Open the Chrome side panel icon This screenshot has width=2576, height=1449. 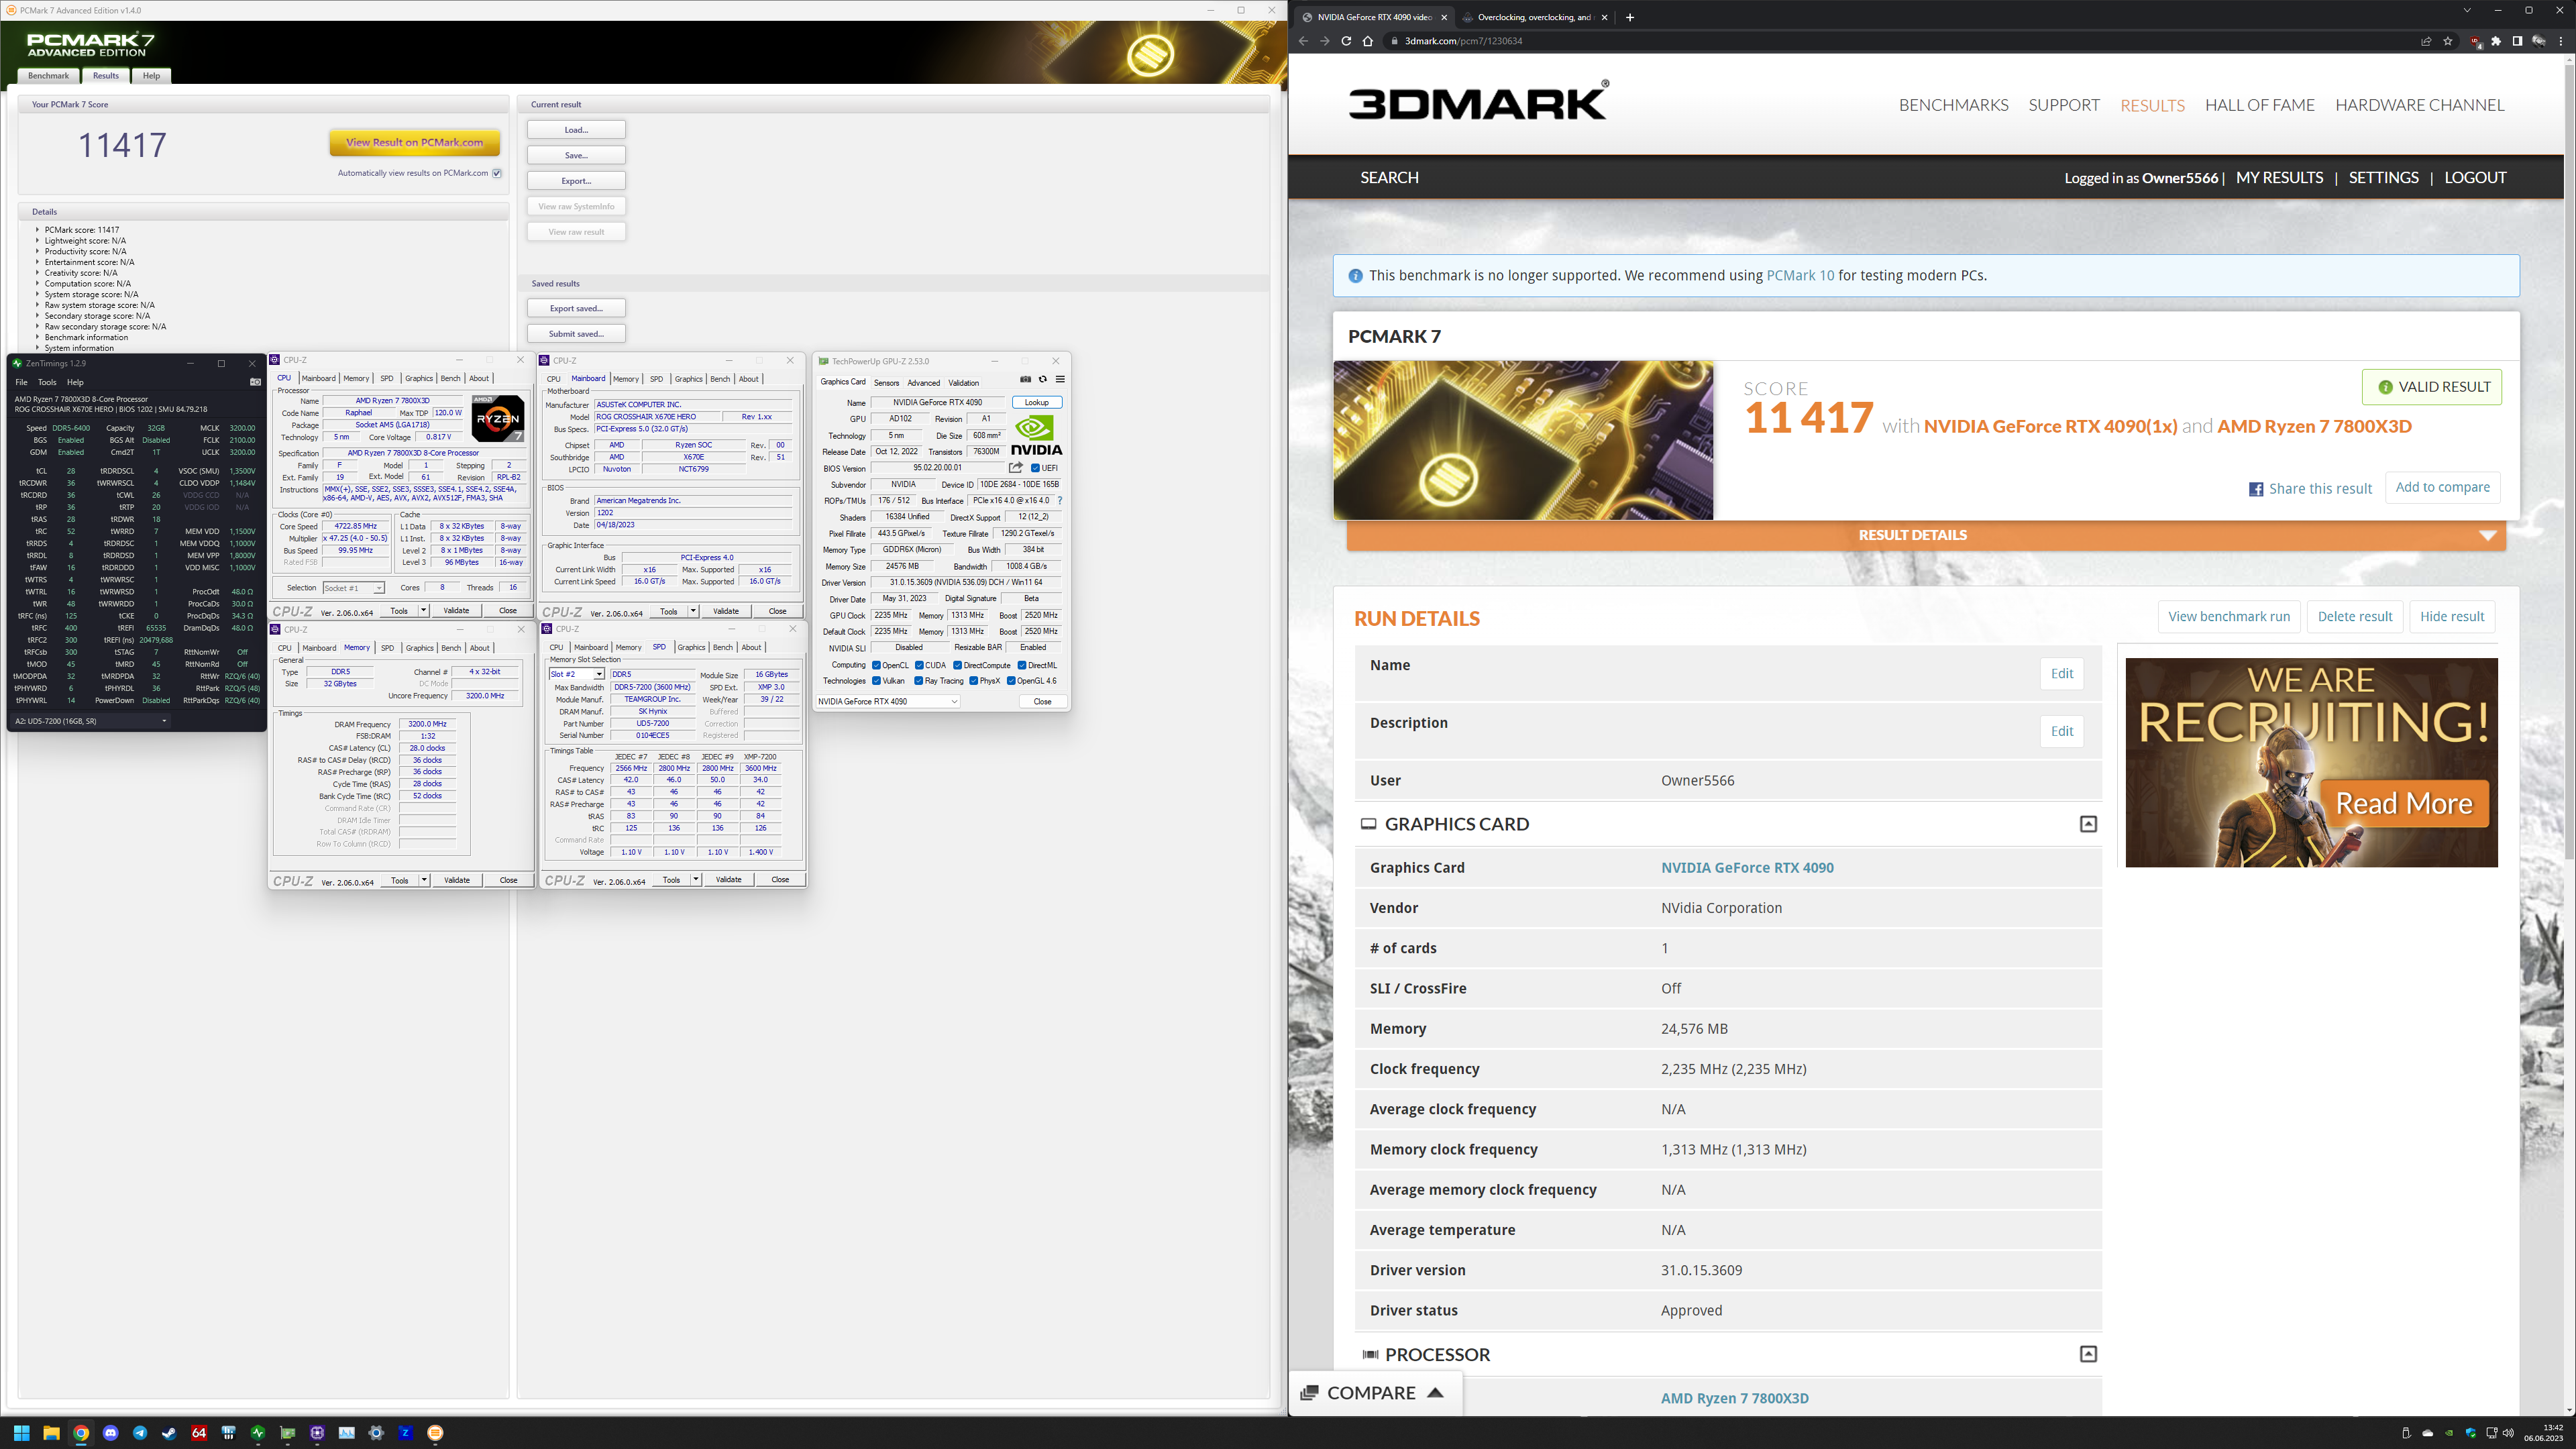point(2517,41)
